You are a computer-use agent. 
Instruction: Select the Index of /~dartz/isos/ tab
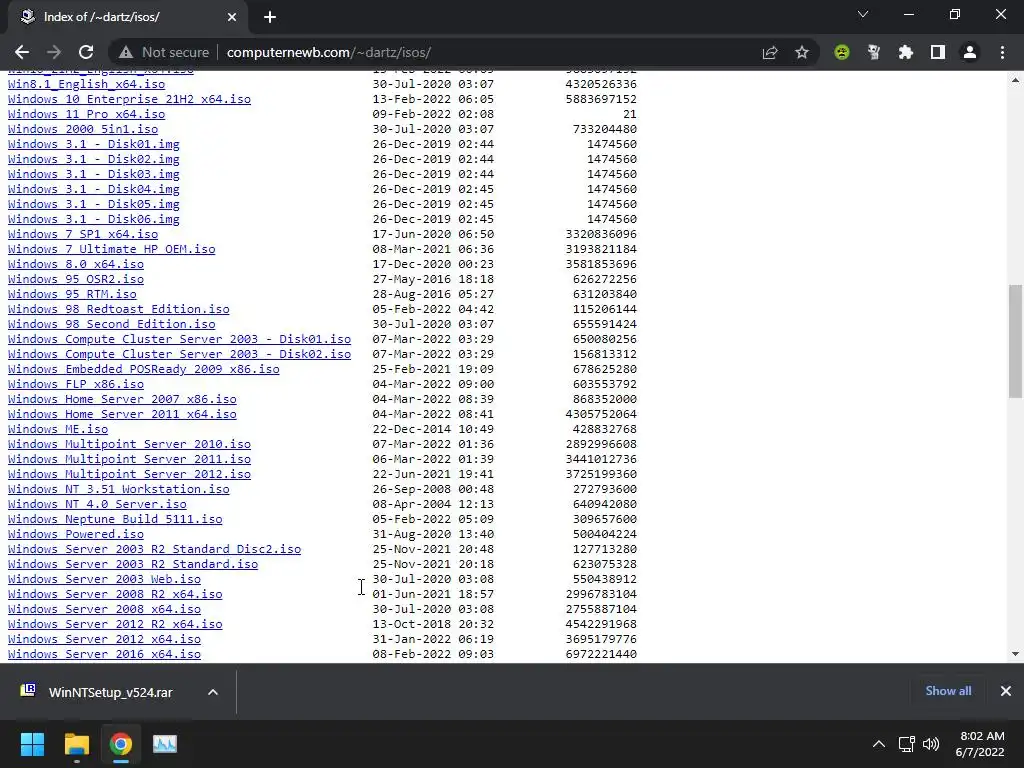click(128, 17)
